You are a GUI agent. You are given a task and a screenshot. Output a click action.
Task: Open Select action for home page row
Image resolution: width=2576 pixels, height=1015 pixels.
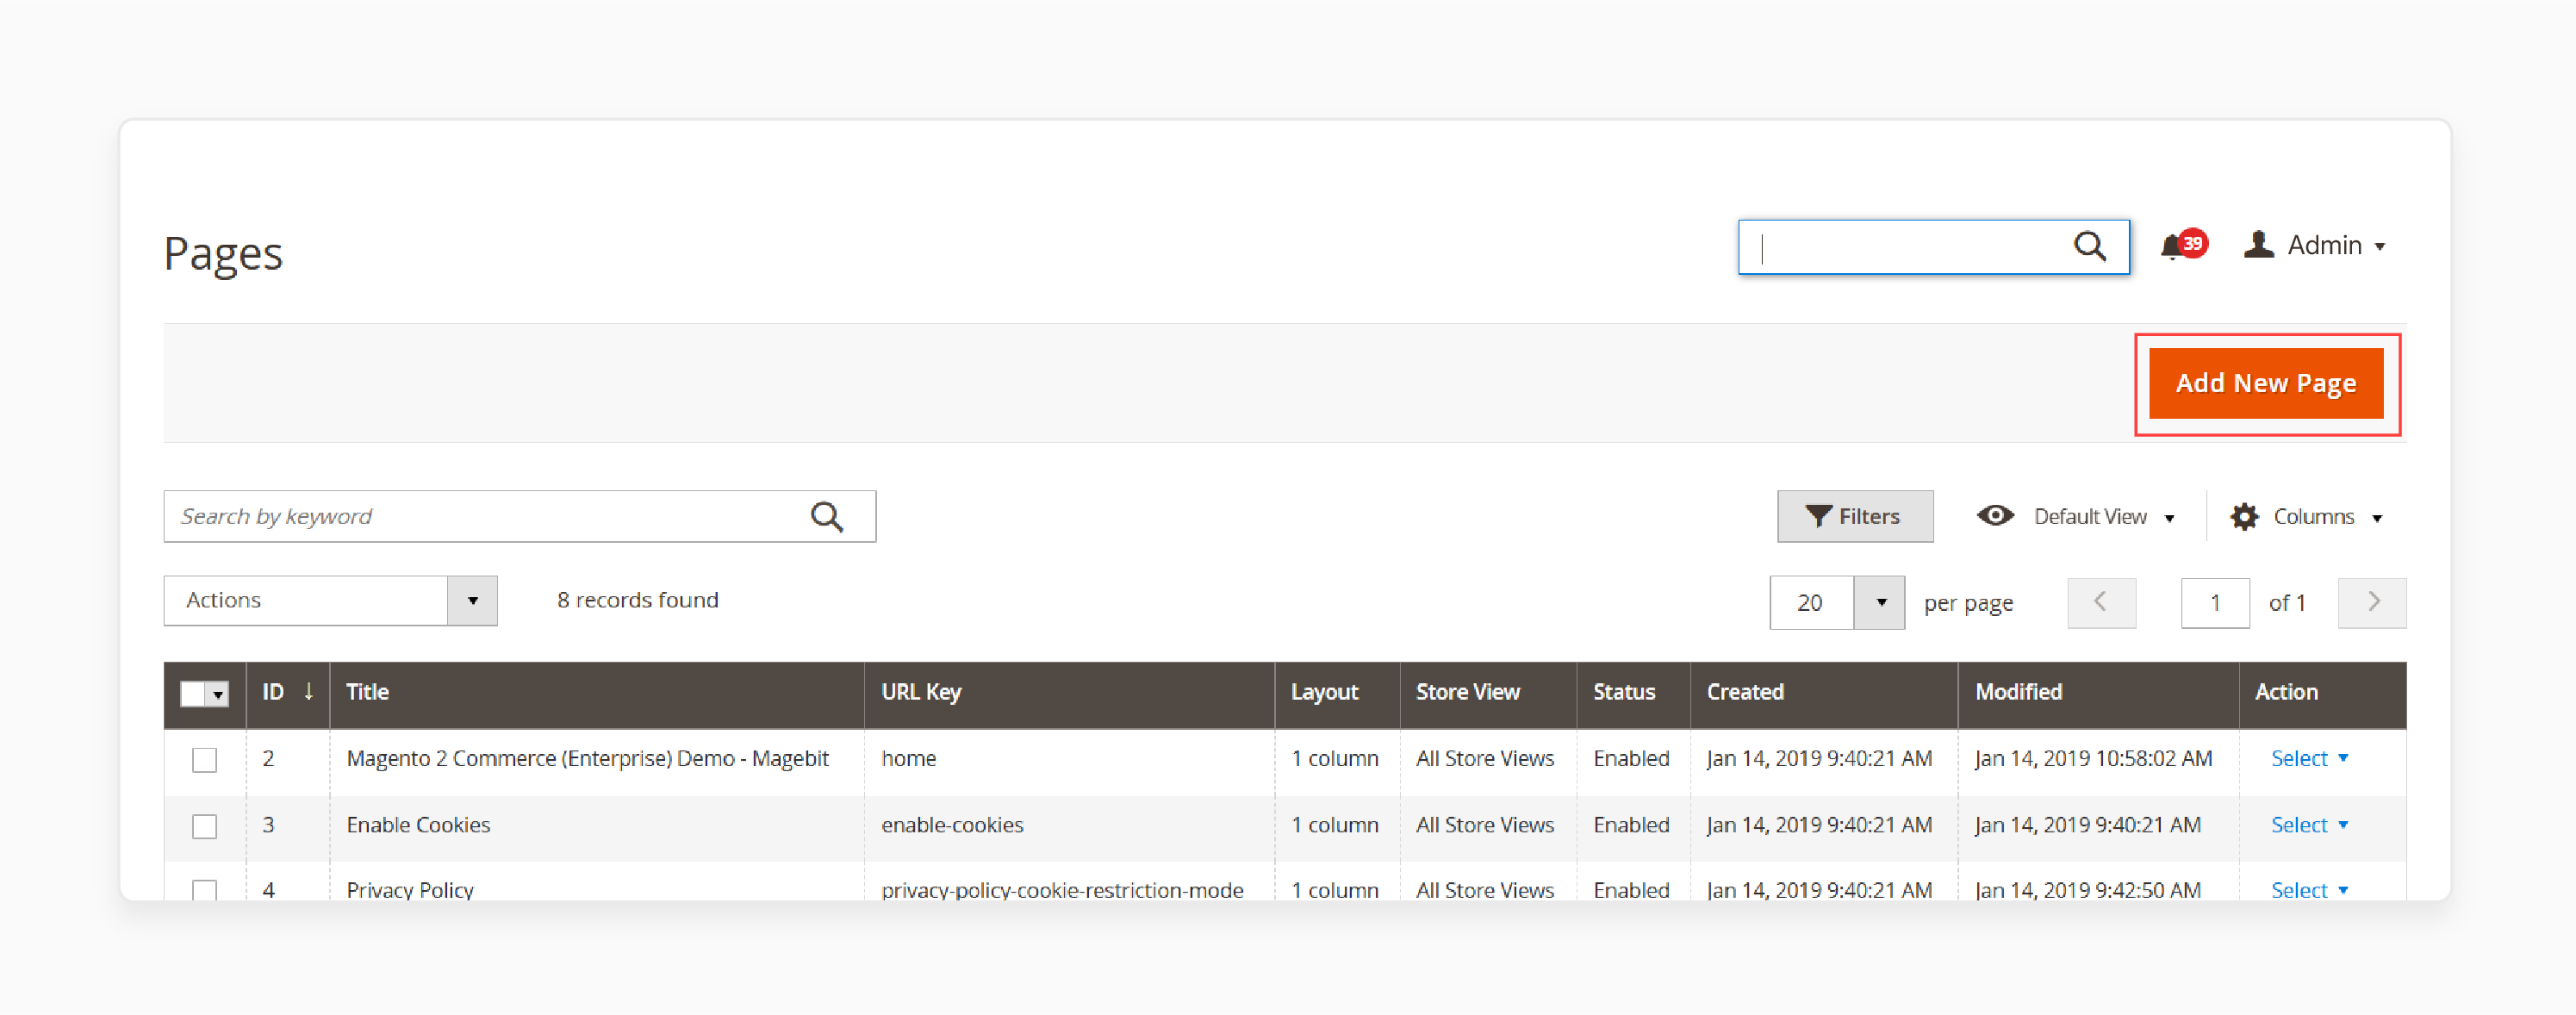2309,758
